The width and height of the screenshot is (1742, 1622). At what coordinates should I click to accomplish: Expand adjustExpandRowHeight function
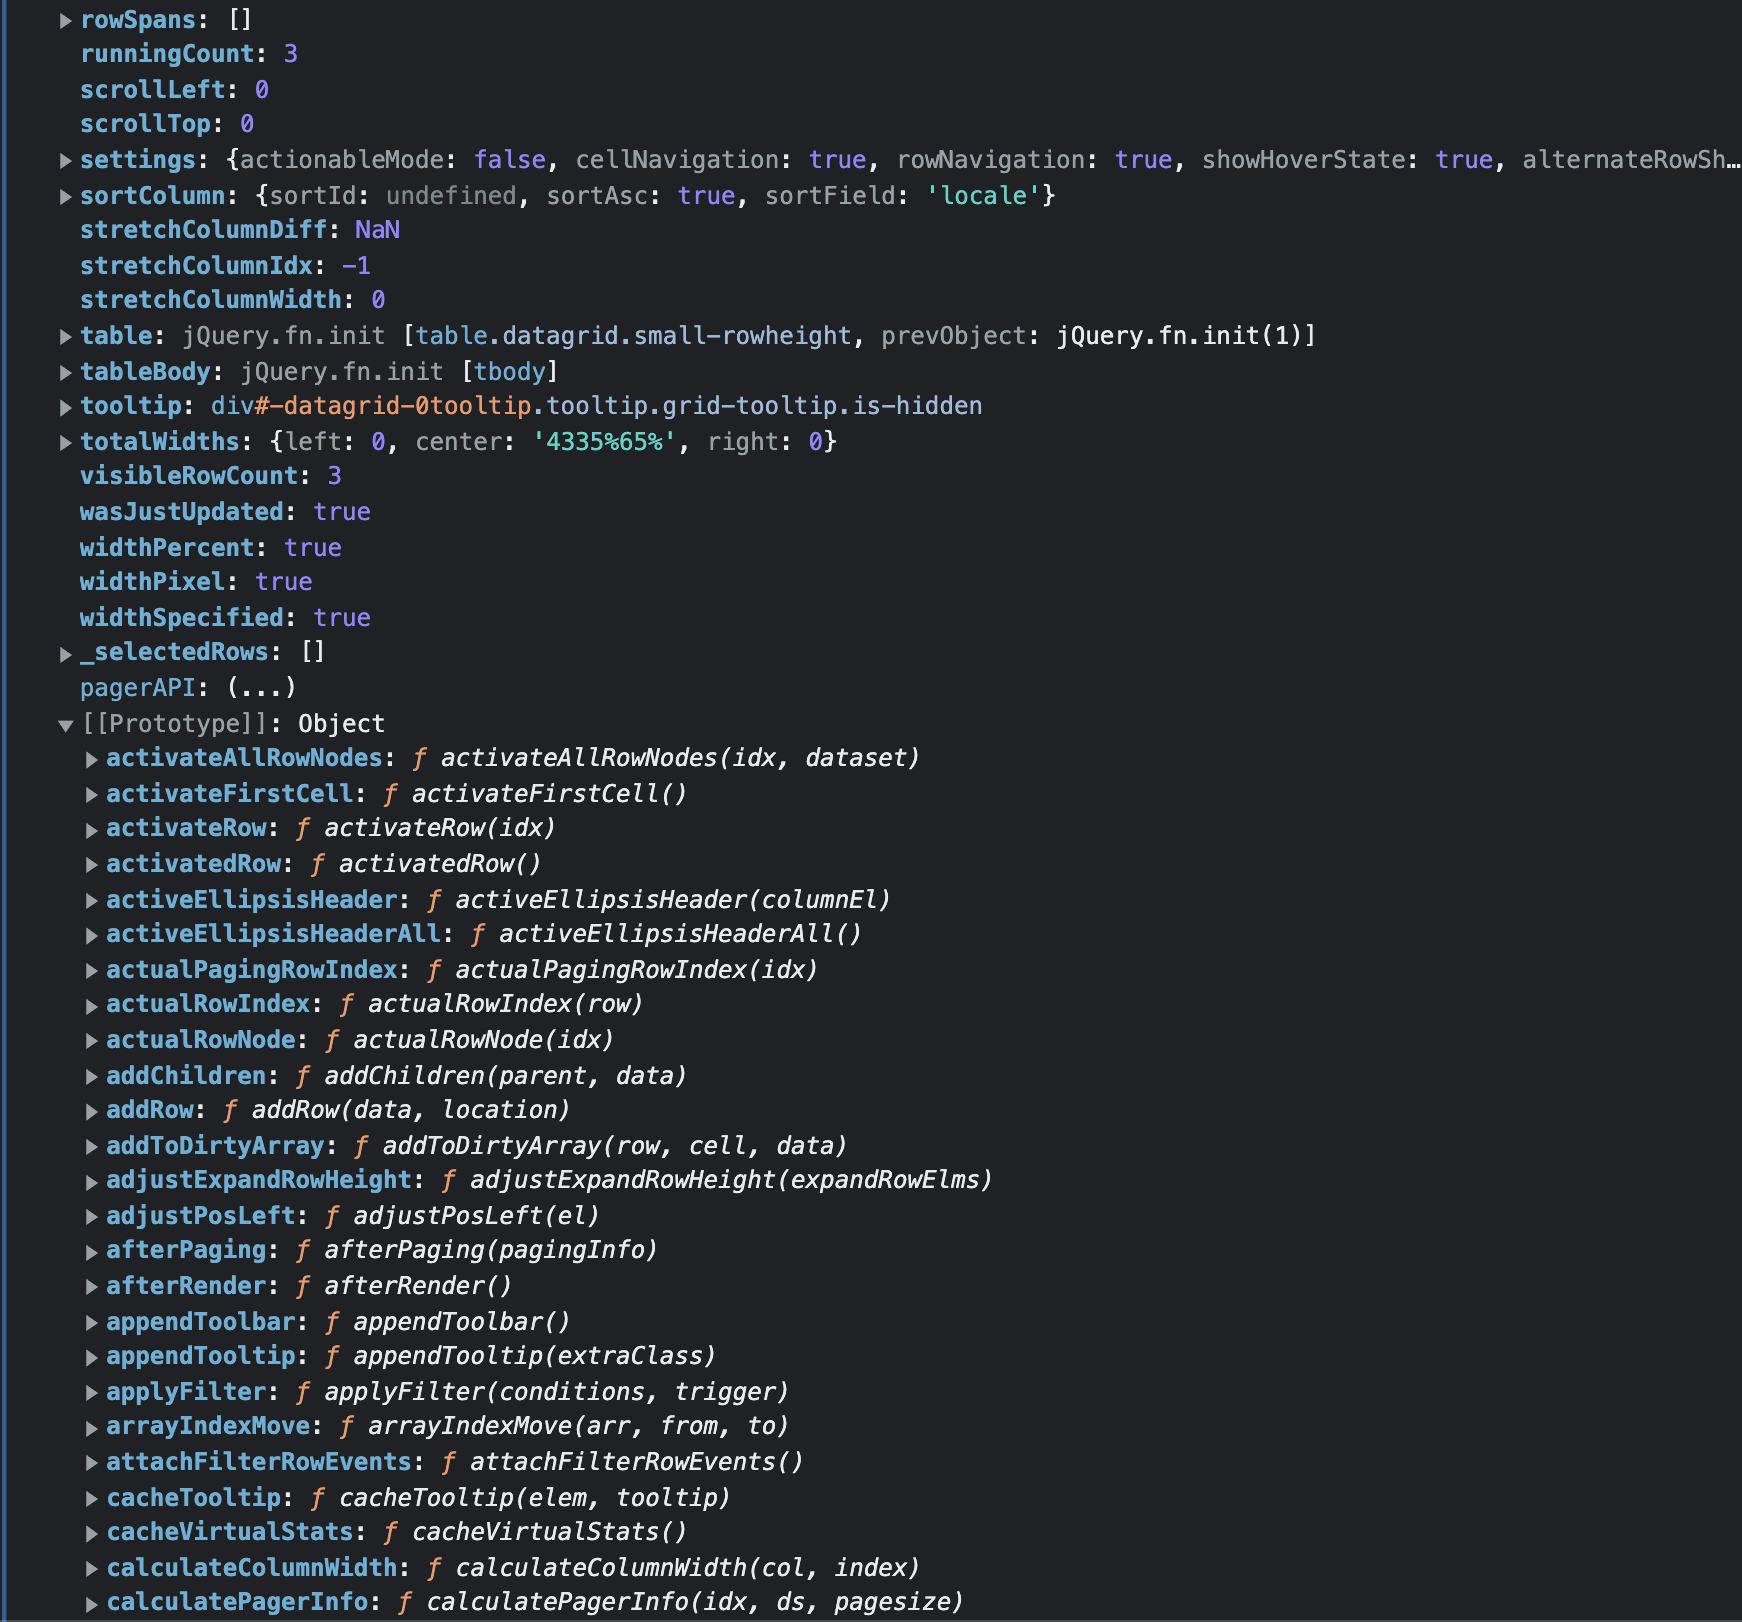[92, 1181]
